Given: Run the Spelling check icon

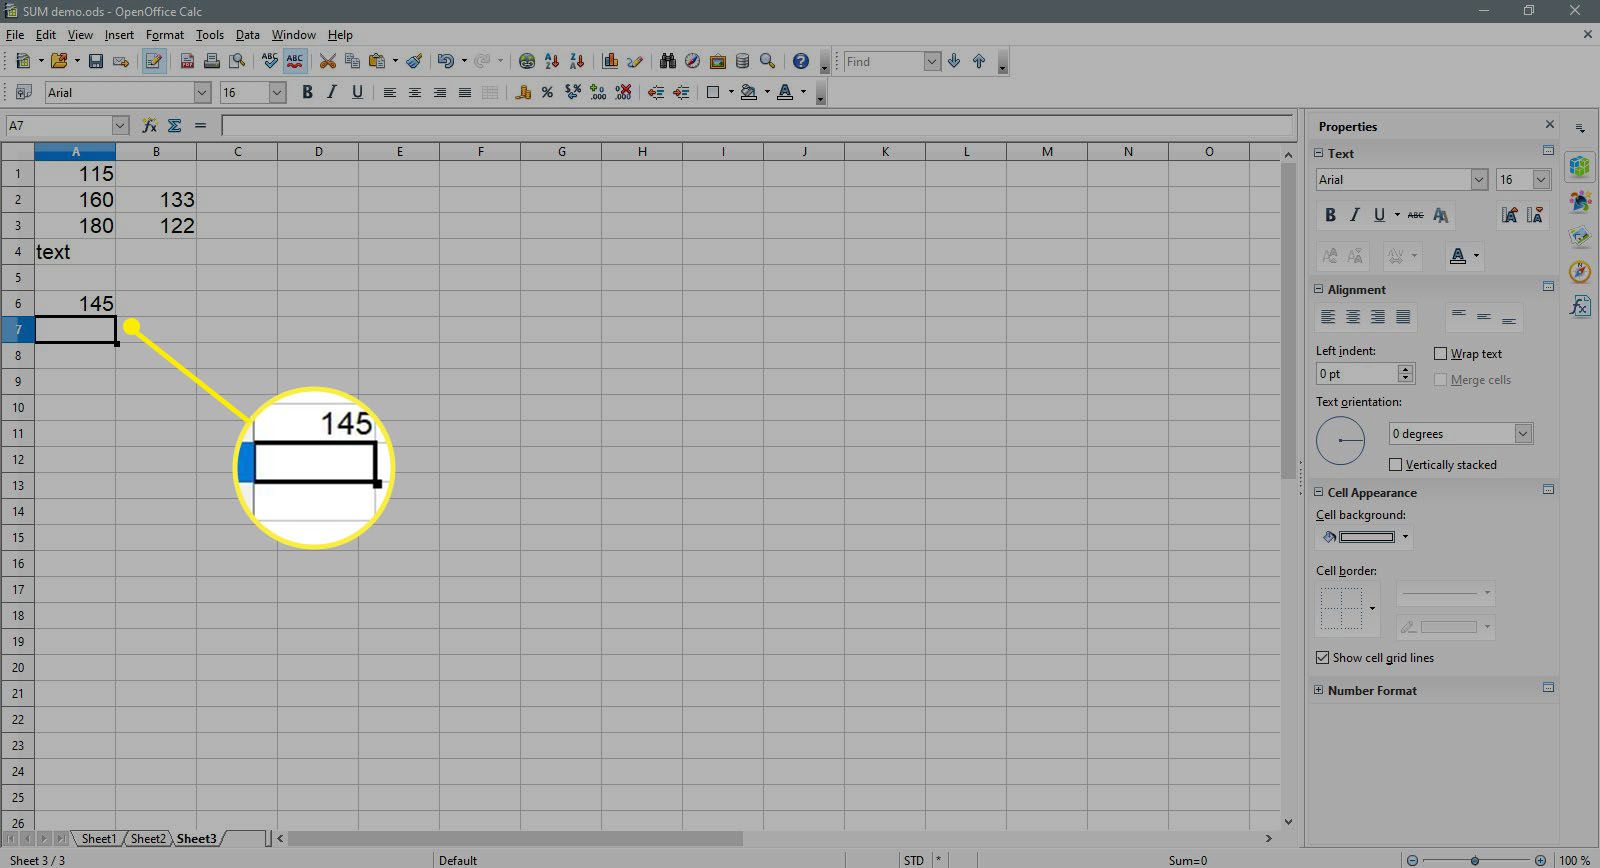Looking at the screenshot, I should pos(269,62).
